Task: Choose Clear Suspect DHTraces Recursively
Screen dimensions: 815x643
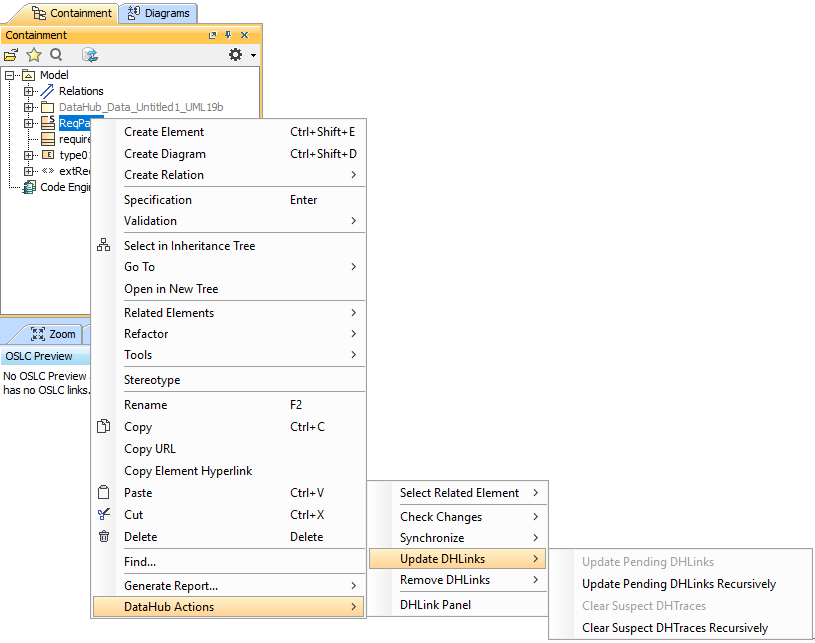Action: pyautogui.click(x=681, y=628)
